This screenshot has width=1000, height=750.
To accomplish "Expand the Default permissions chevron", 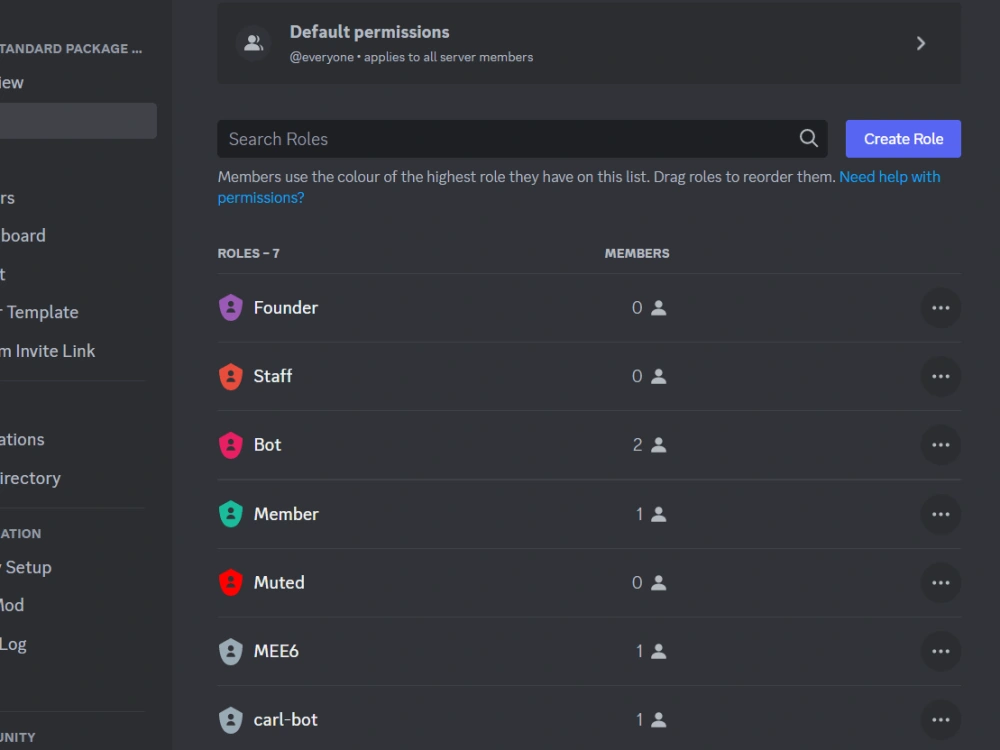I will pyautogui.click(x=920, y=43).
